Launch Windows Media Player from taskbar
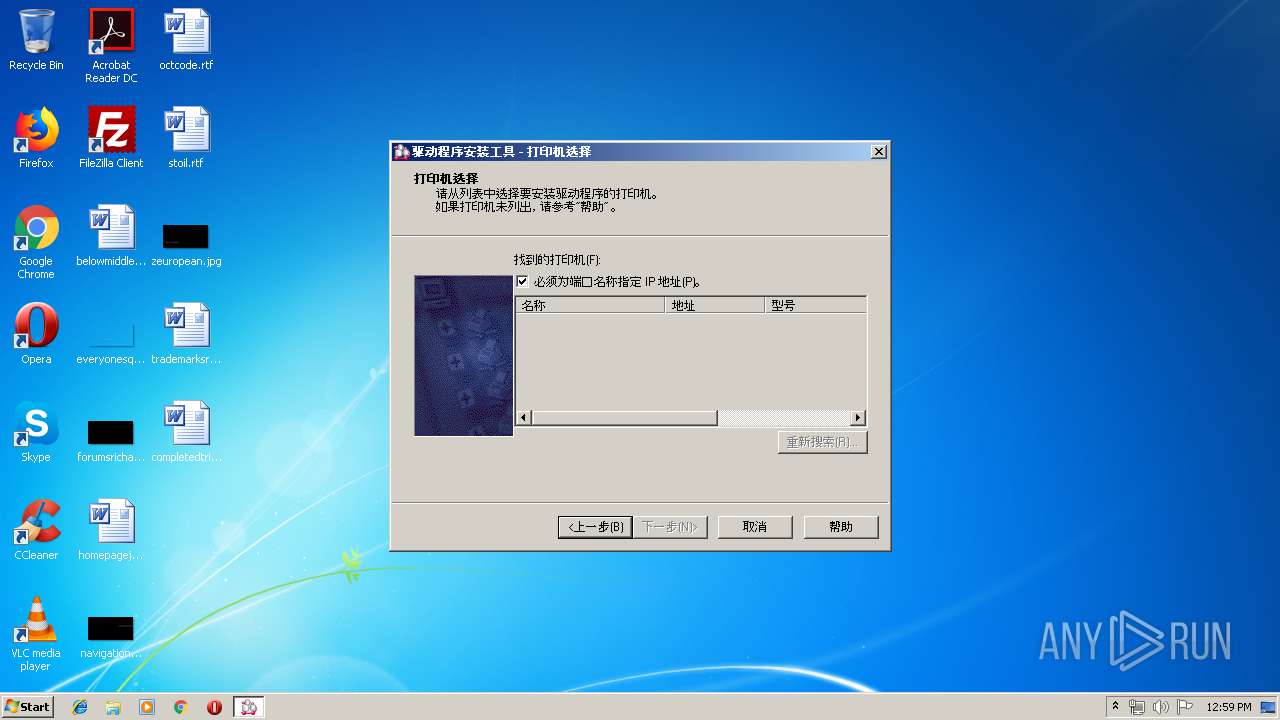The width and height of the screenshot is (1280, 720). (147, 707)
